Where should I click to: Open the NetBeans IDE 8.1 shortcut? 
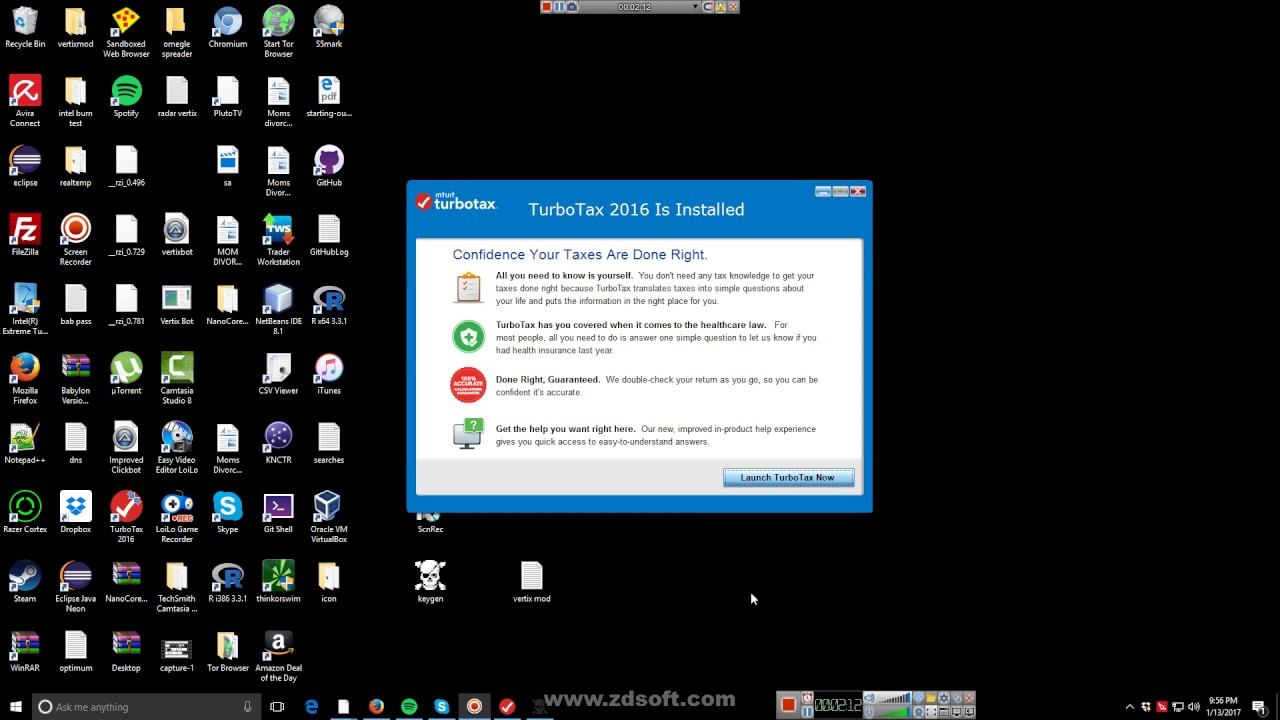point(278,309)
